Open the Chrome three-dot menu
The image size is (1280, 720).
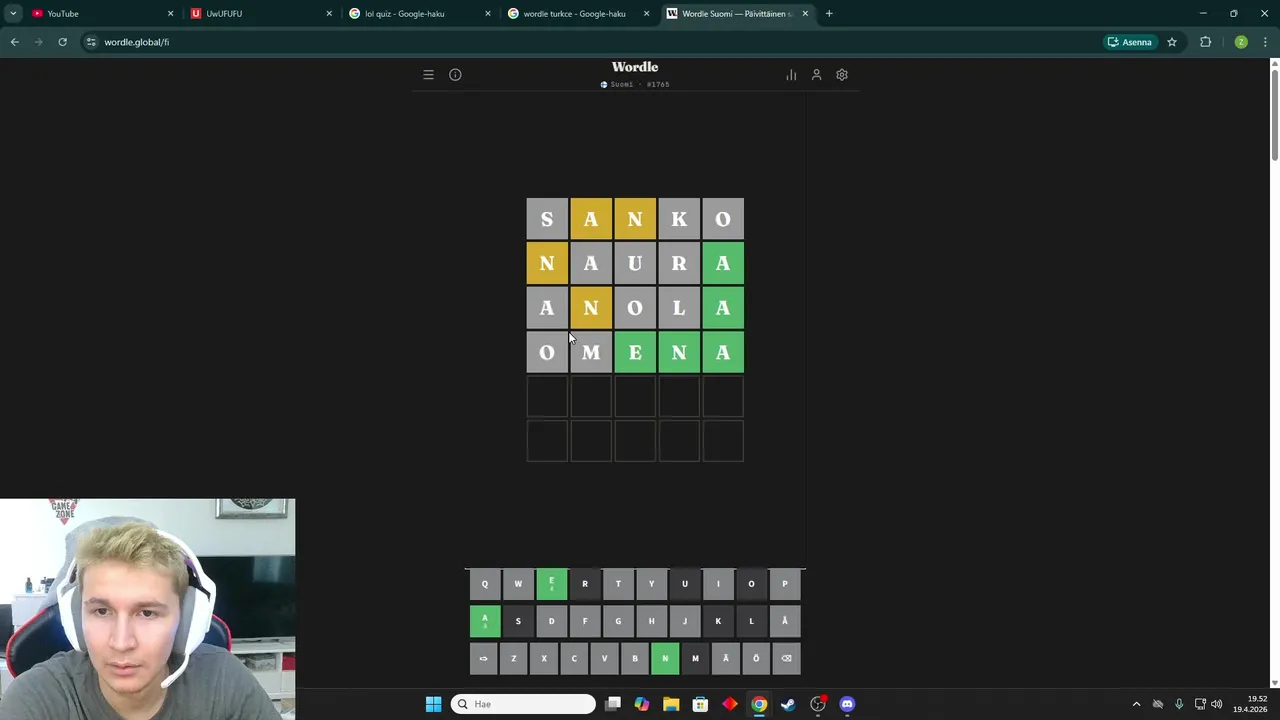point(1265,42)
